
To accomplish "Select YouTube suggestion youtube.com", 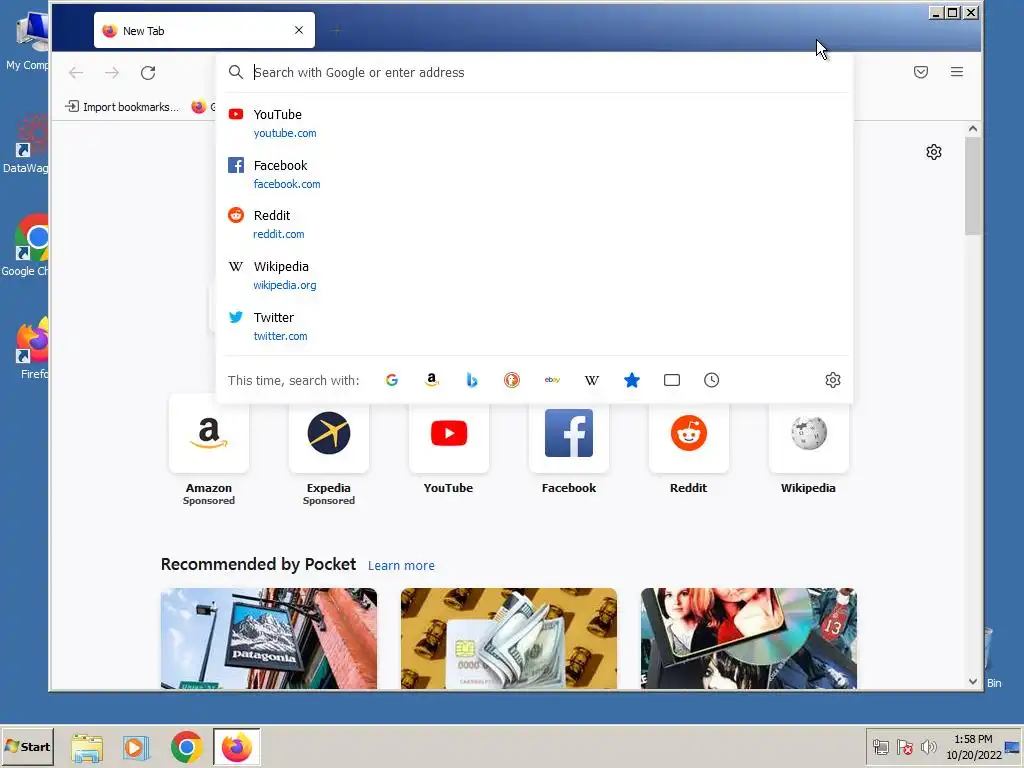I will point(534,123).
